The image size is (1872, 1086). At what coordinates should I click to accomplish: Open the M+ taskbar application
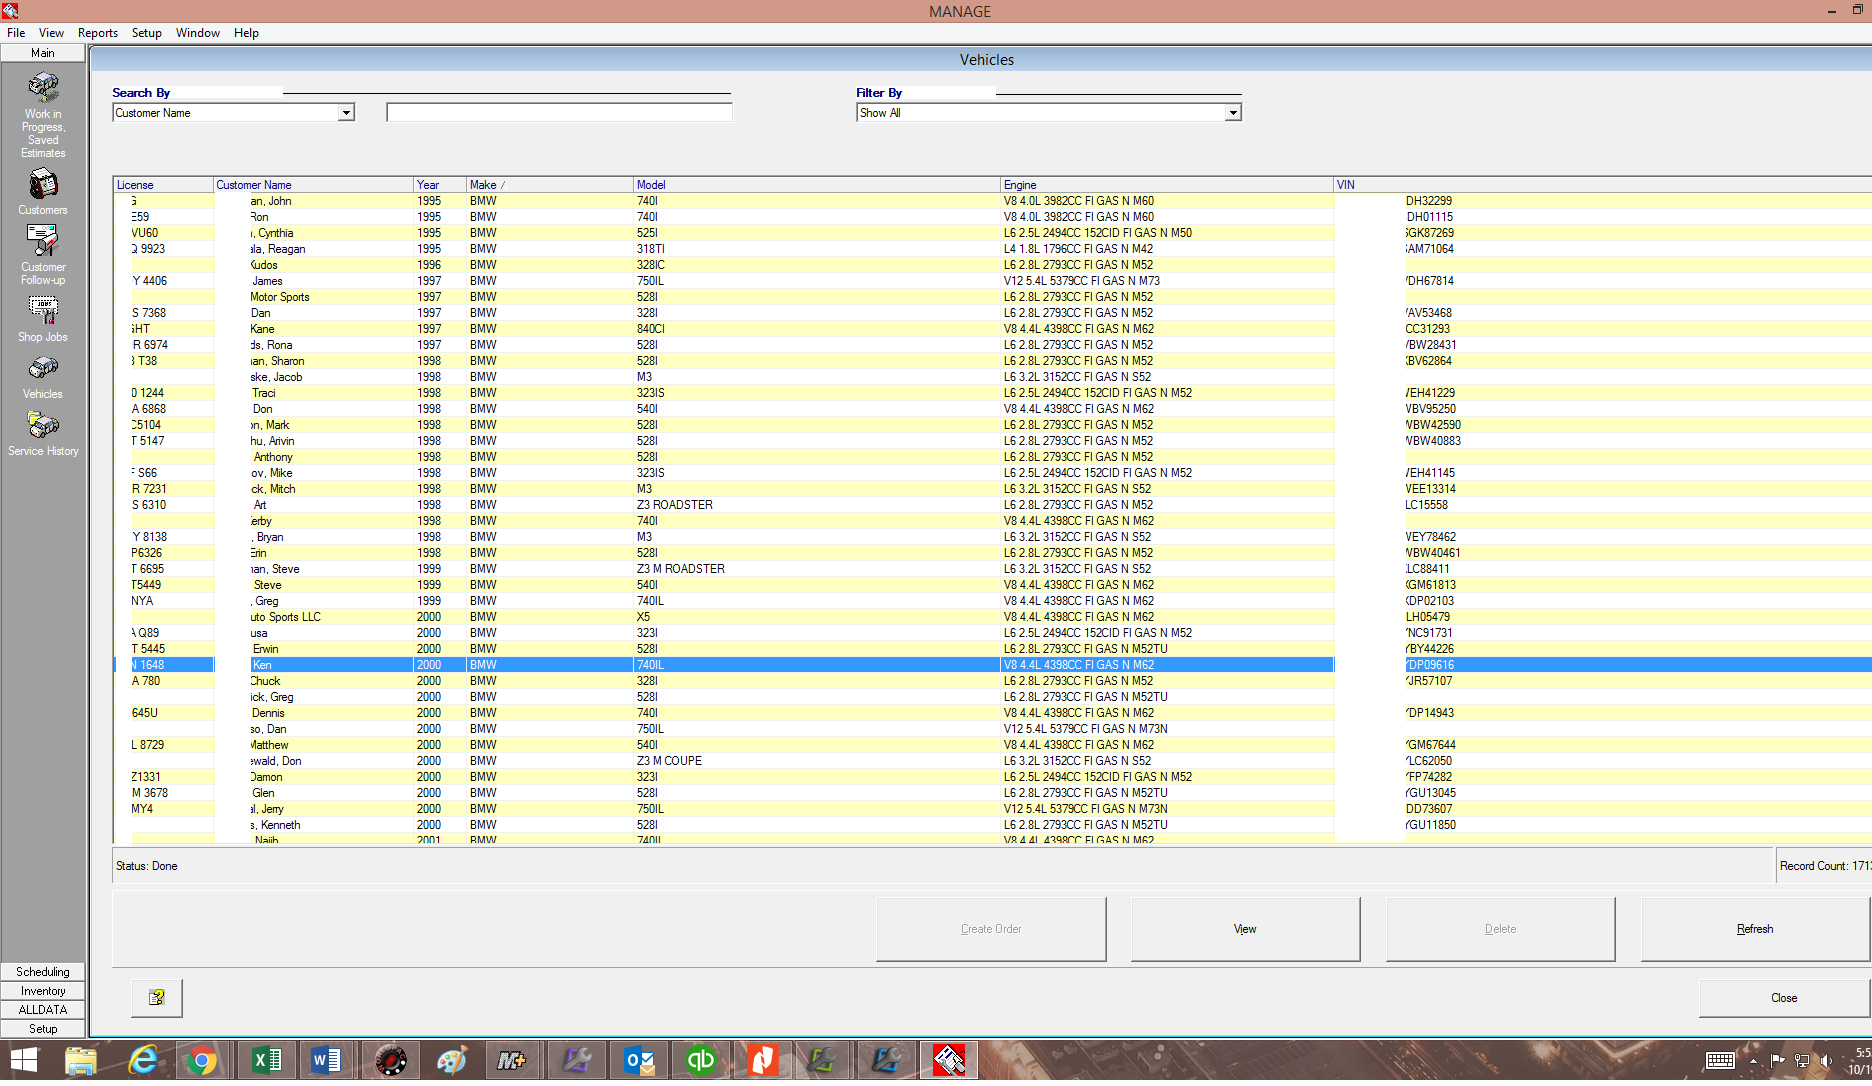point(512,1060)
